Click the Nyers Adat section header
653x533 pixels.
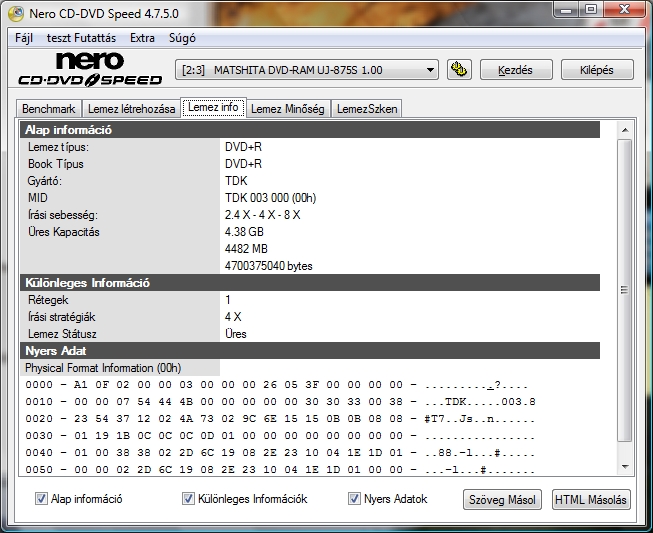310,351
